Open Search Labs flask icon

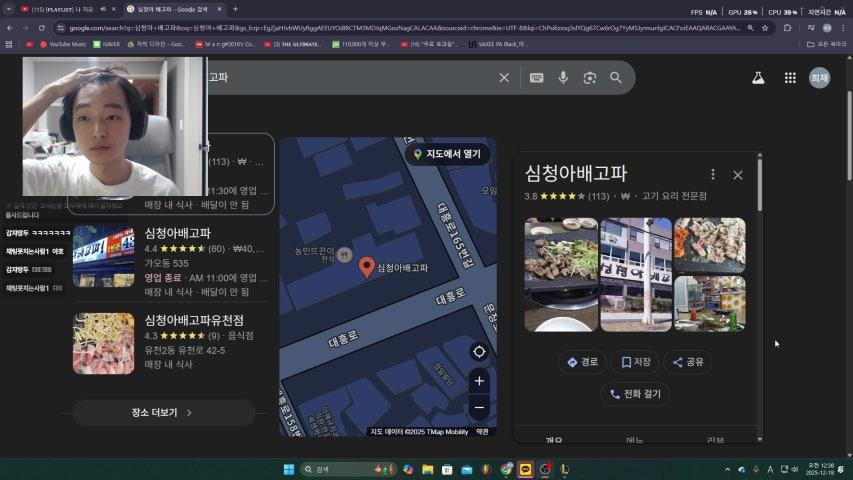click(x=758, y=78)
